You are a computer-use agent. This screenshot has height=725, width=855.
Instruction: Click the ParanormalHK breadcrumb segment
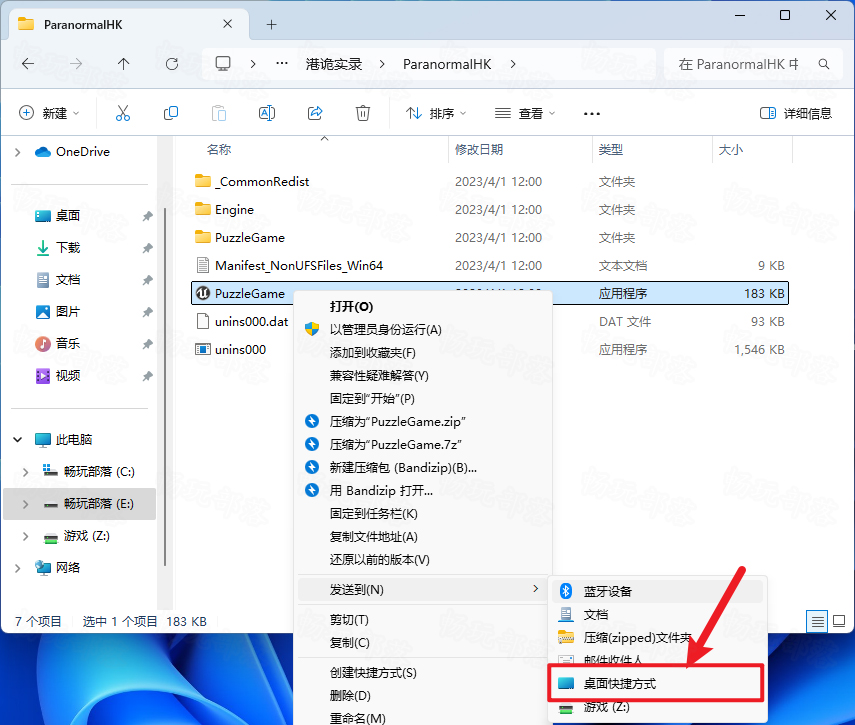click(x=447, y=64)
